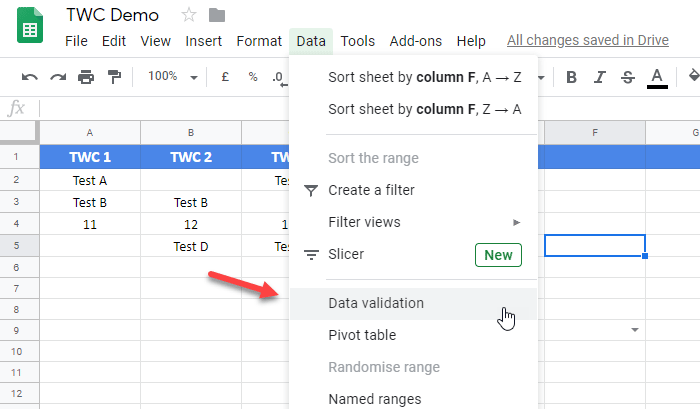Open the Pivot table option
The height and width of the screenshot is (409, 700).
[362, 335]
